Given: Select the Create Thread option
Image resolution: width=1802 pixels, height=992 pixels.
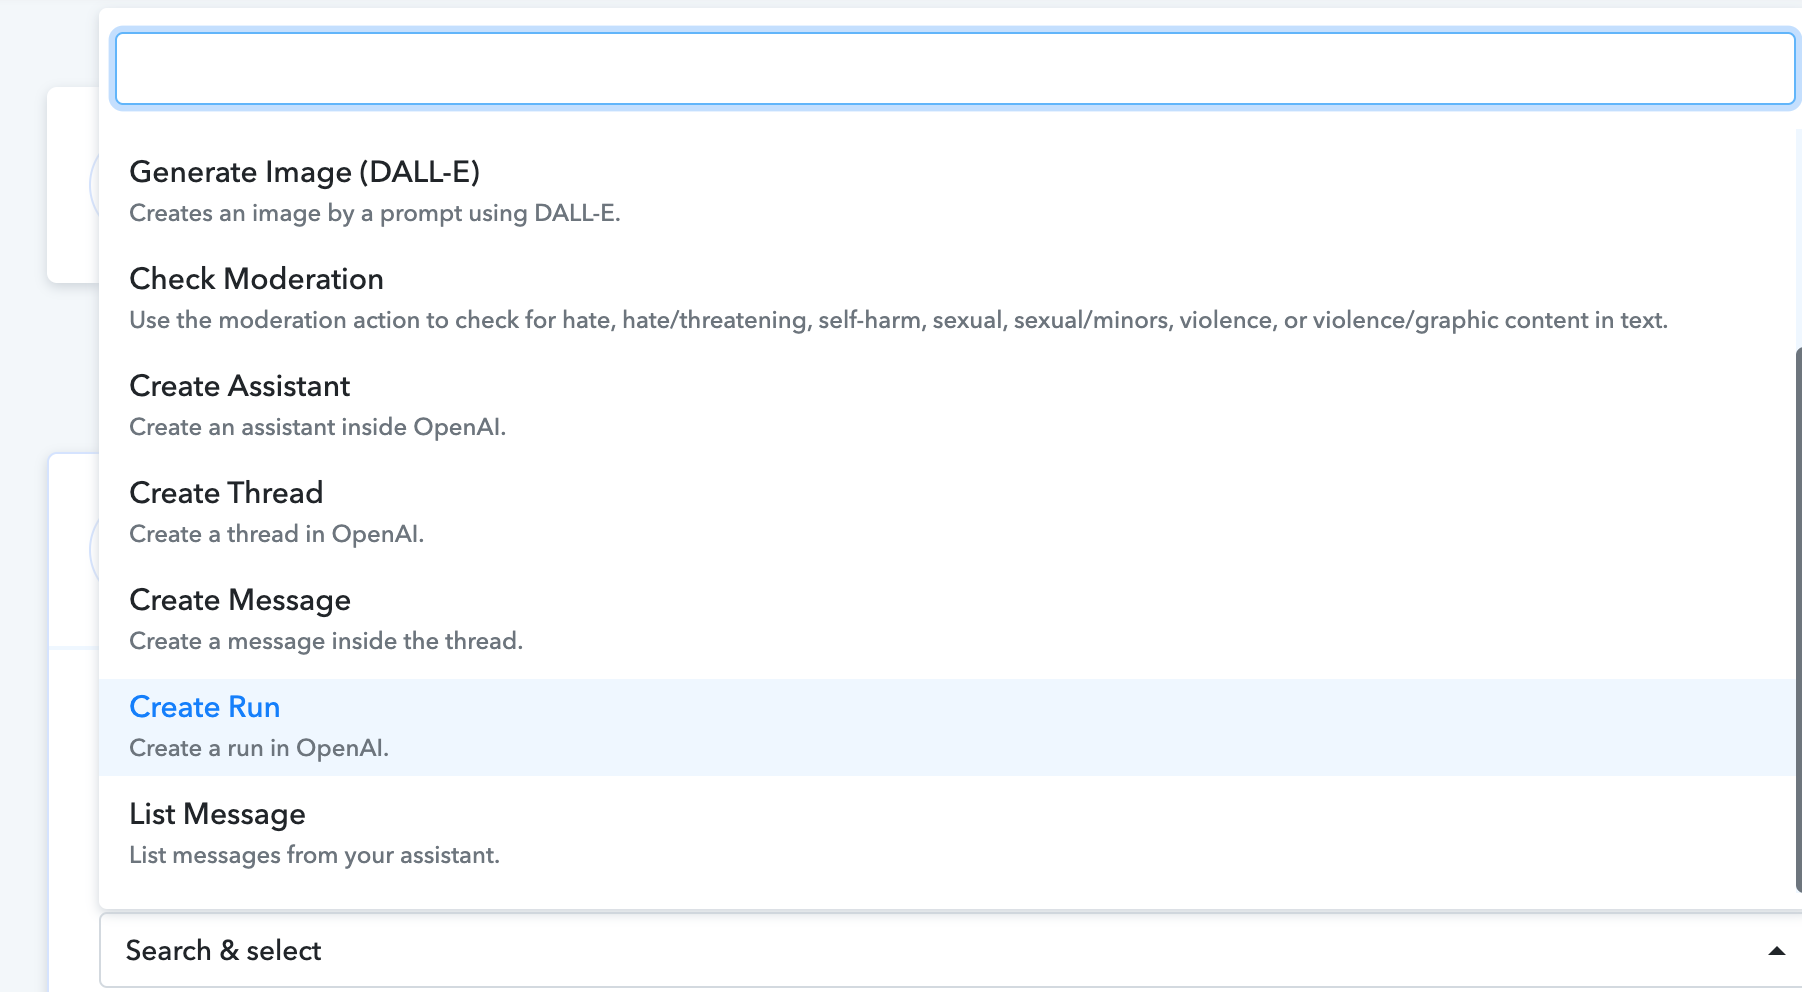Looking at the screenshot, I should pyautogui.click(x=947, y=512).
